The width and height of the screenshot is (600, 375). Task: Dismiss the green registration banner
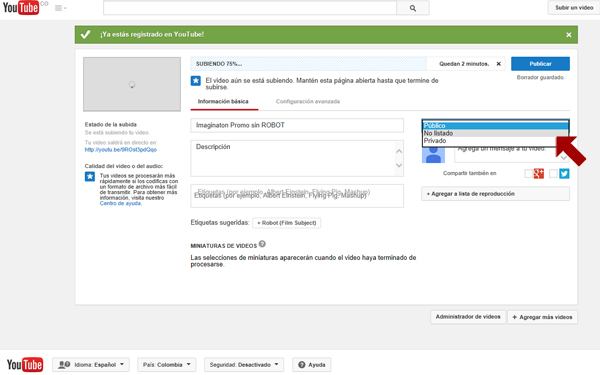[569, 35]
